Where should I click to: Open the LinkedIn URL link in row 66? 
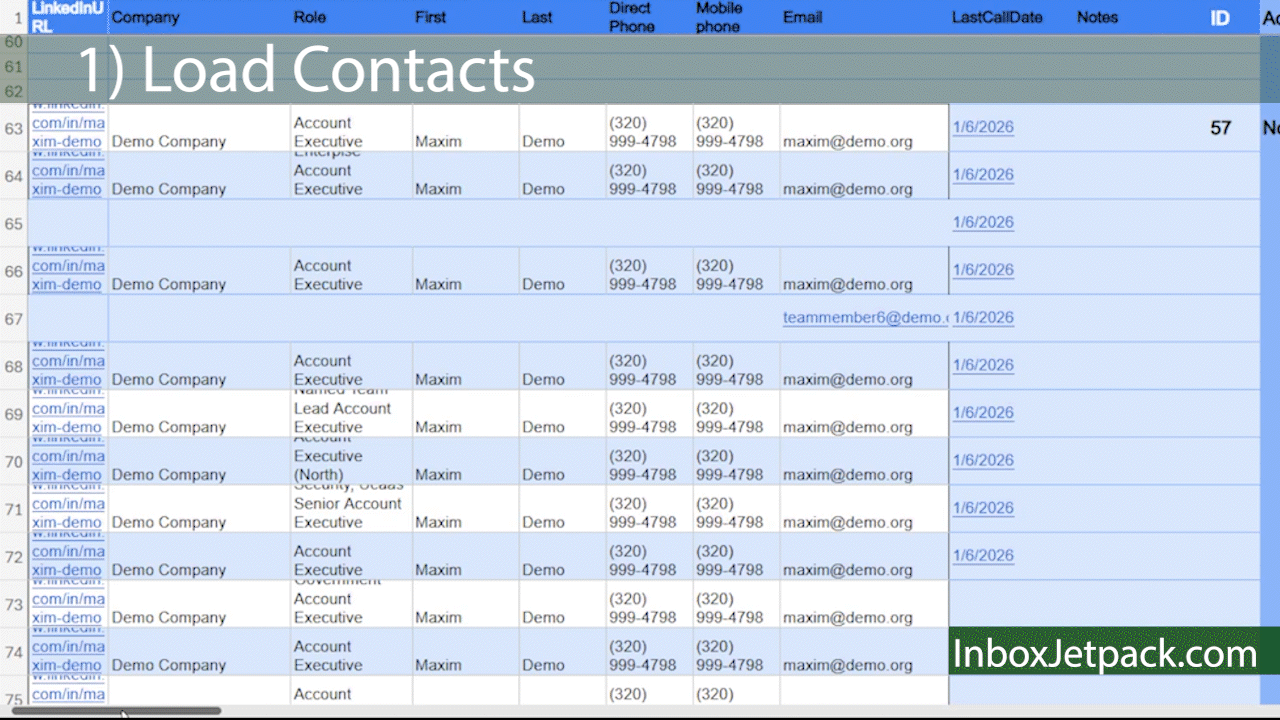tap(68, 275)
